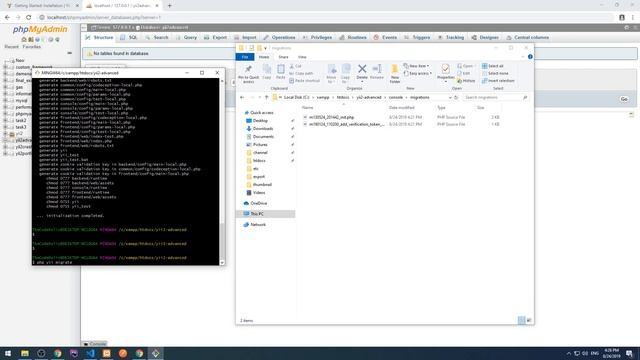Open the New item dropdown in ribbon
This screenshot has height=360, width=640.
416,66
